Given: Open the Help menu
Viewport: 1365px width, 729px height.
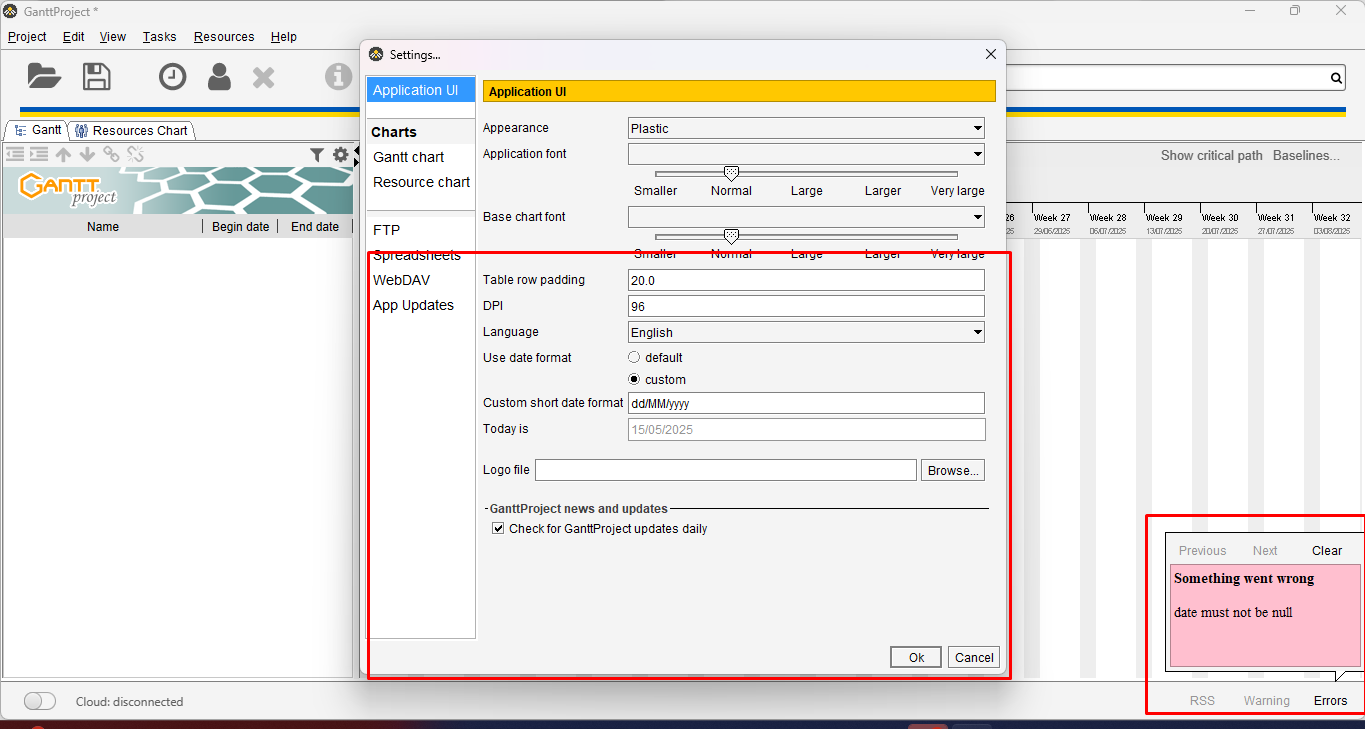Looking at the screenshot, I should pyautogui.click(x=284, y=36).
